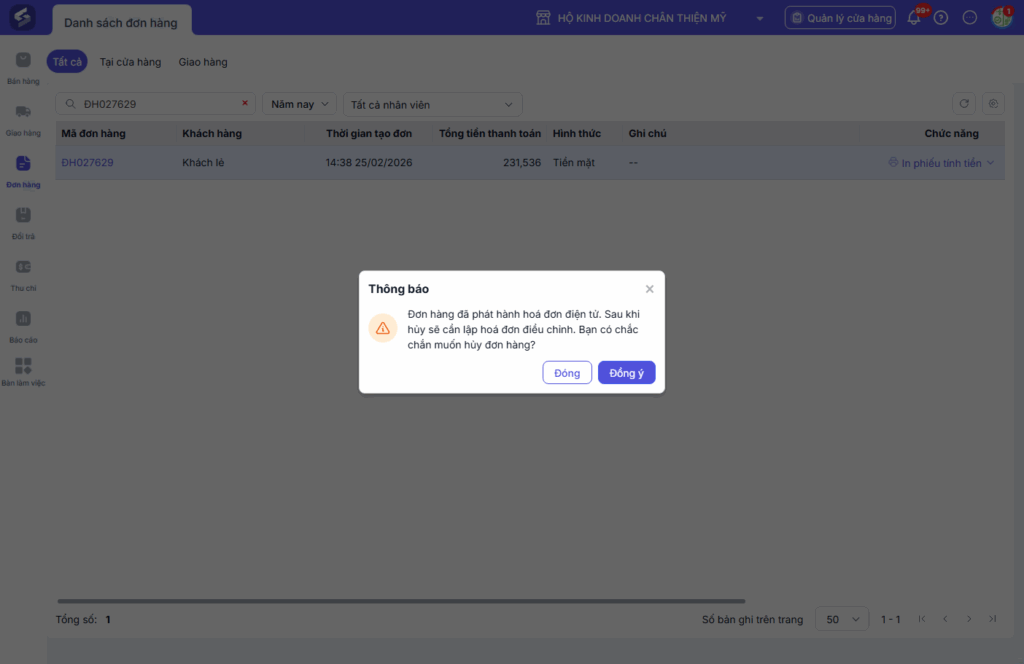
Task: Open the chat bubble icon in header
Action: coord(970,18)
